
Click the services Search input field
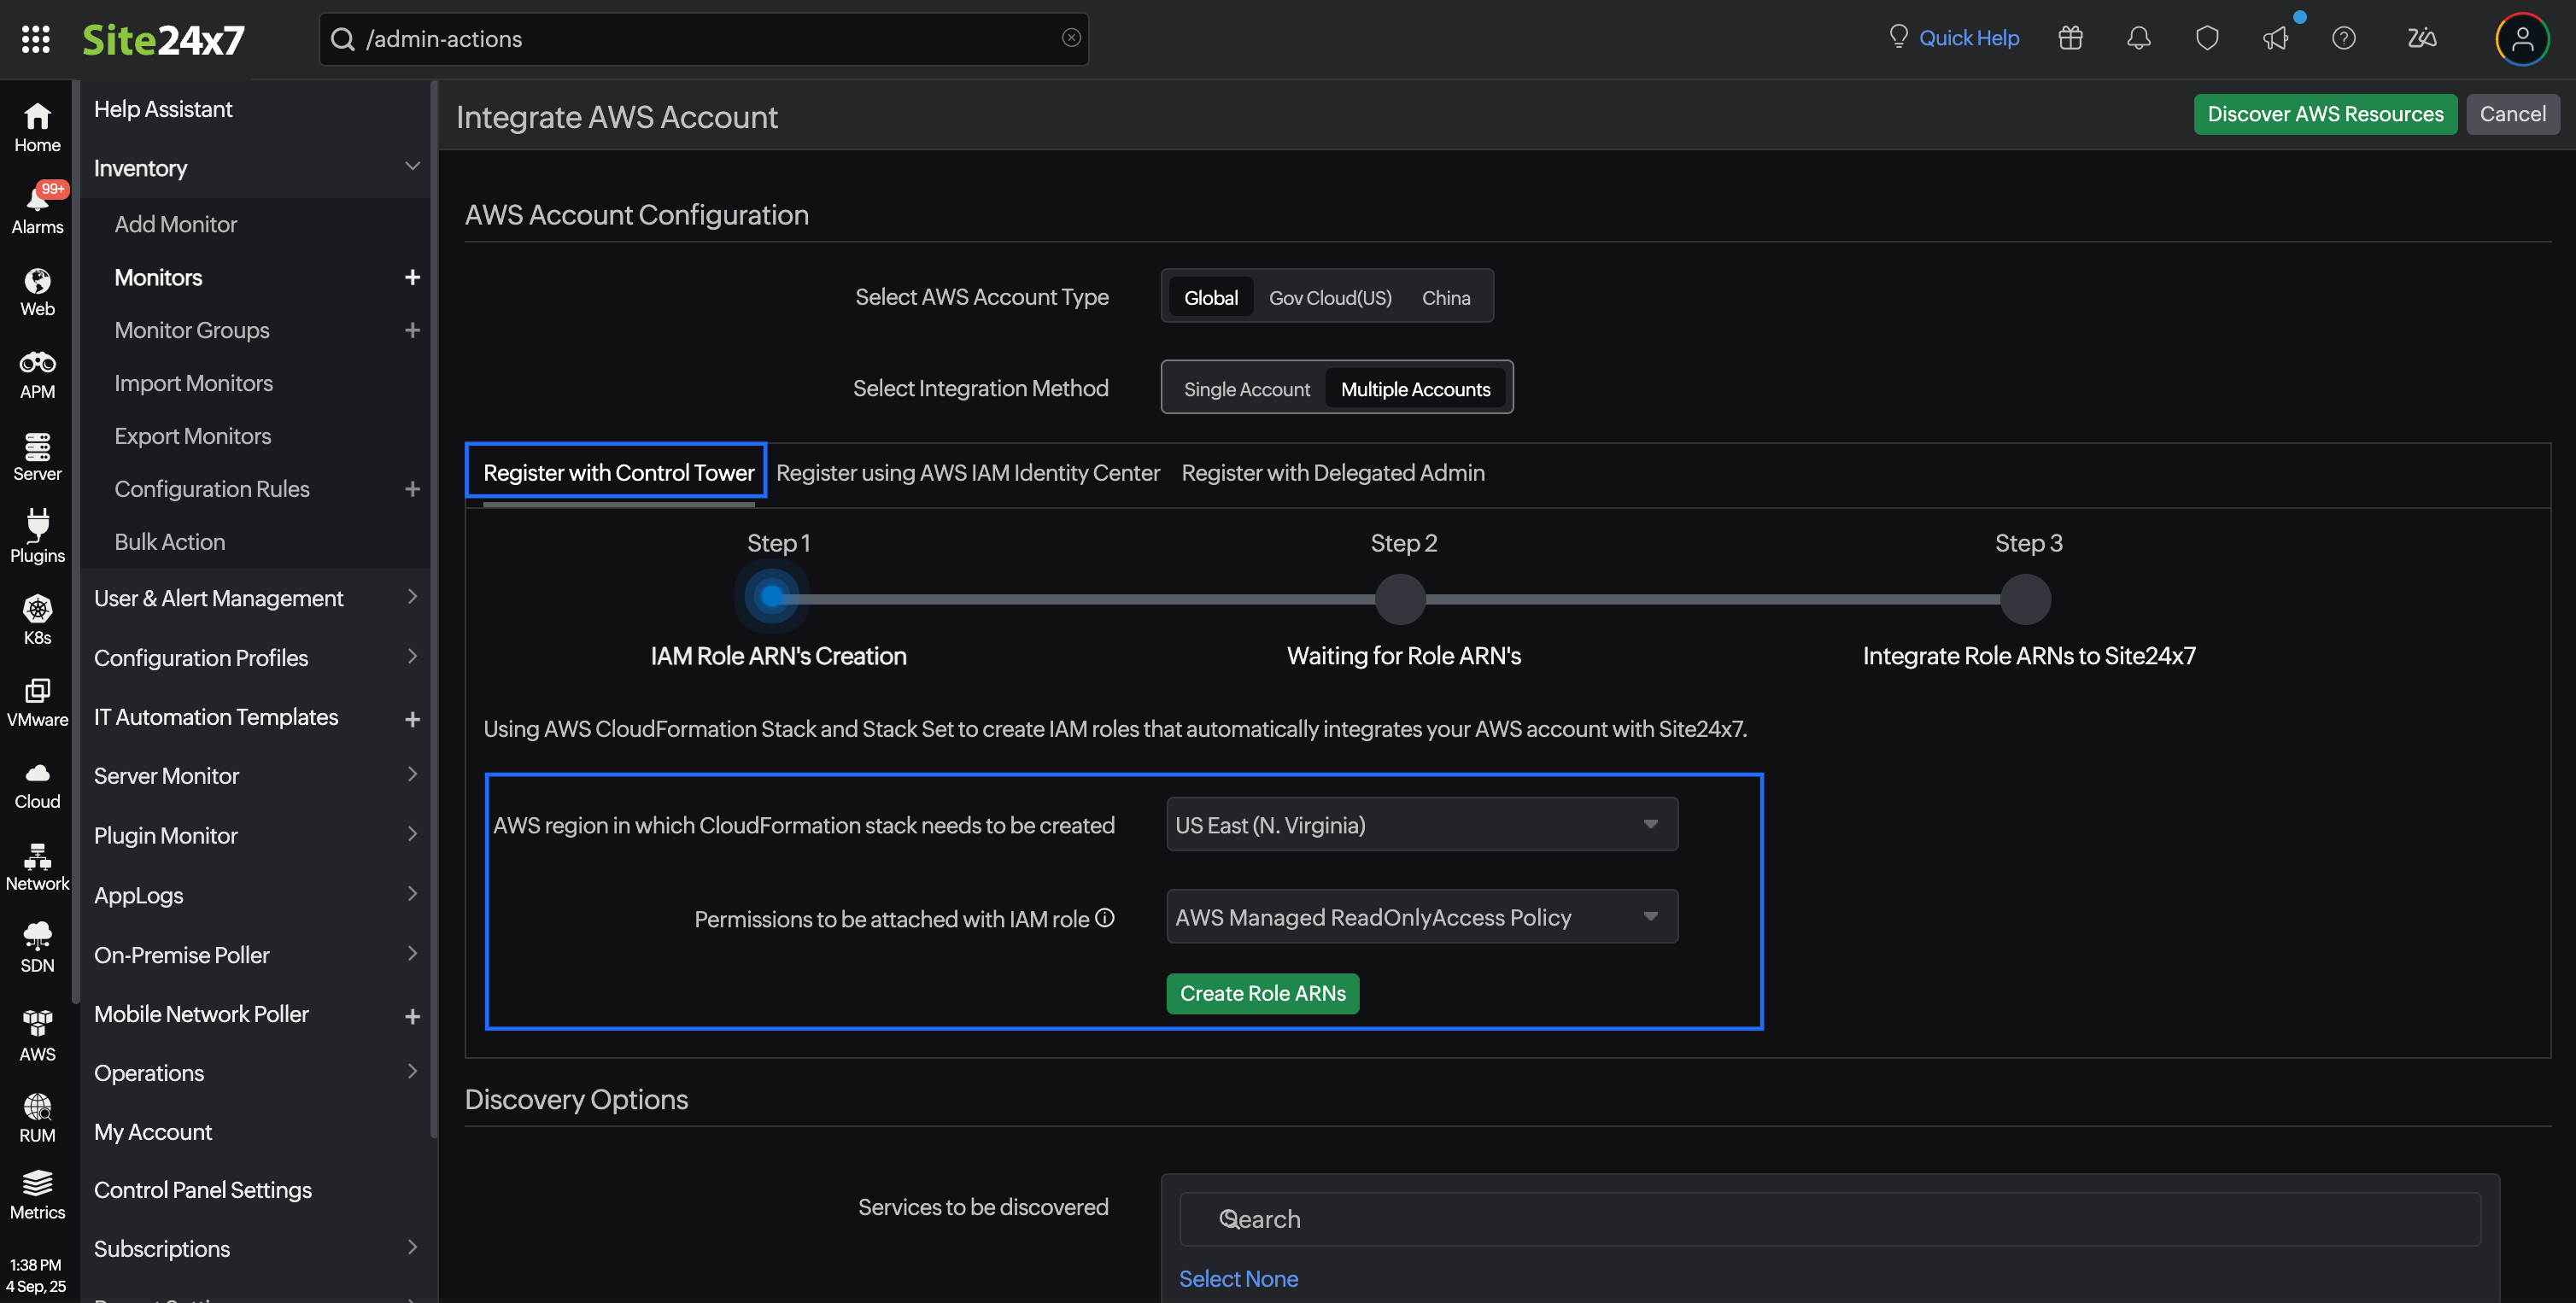coord(1829,1218)
